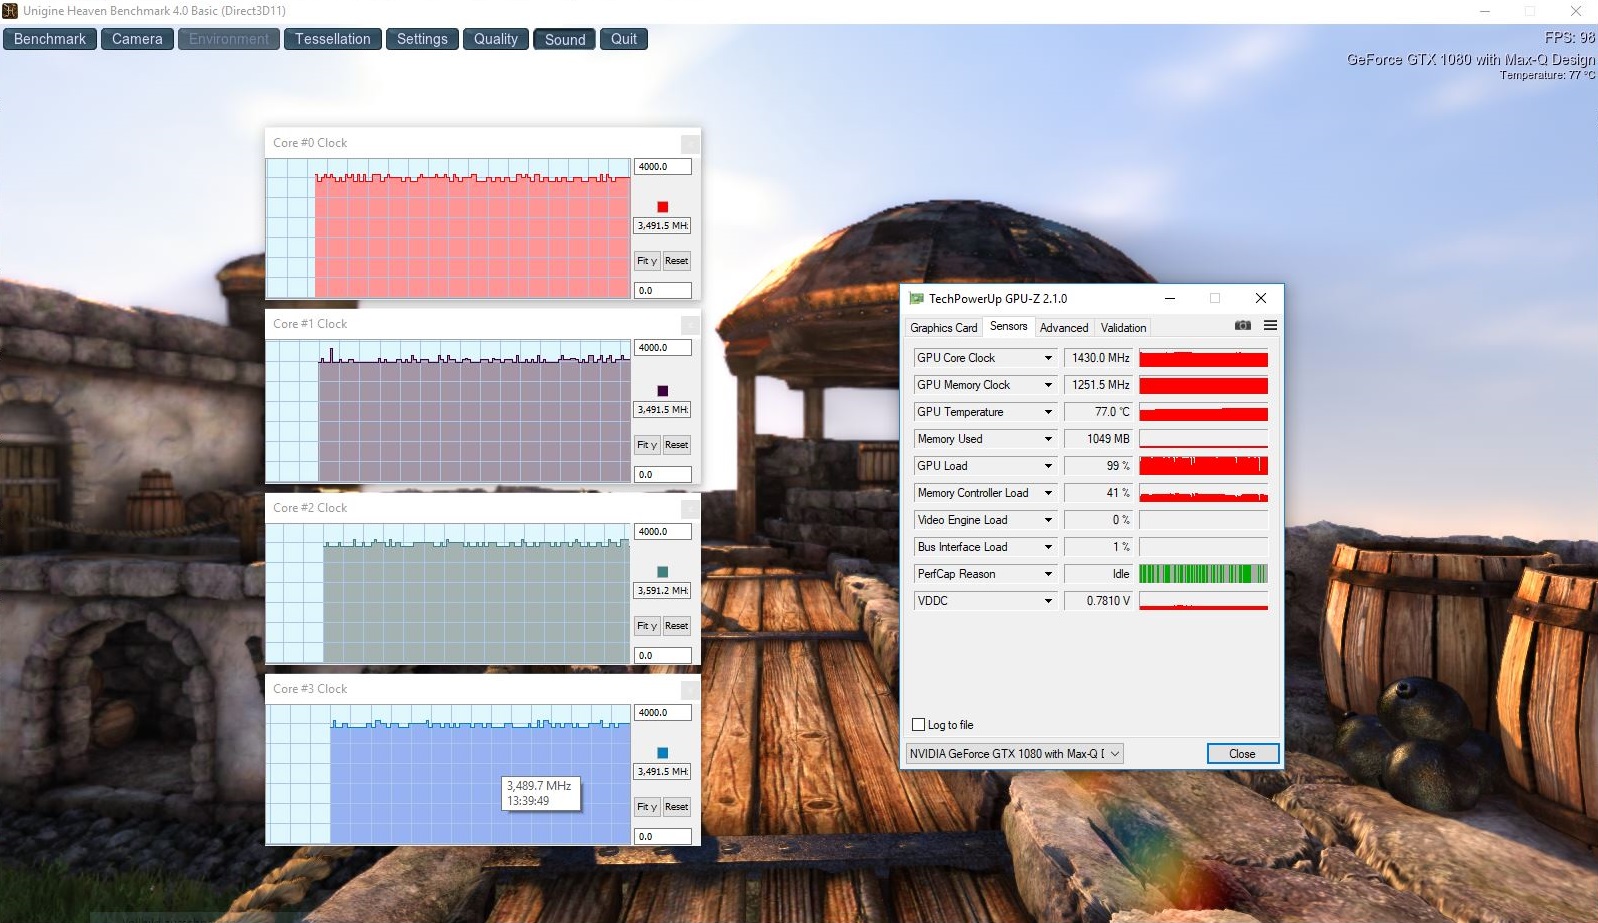Click the teal color swatch for Core #2
Viewport: 1598px width, 923px height.
point(662,572)
